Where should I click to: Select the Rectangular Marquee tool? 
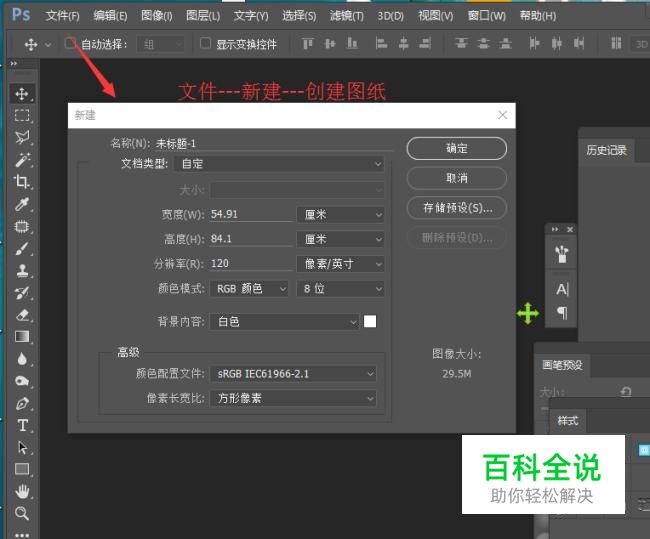[x=22, y=115]
